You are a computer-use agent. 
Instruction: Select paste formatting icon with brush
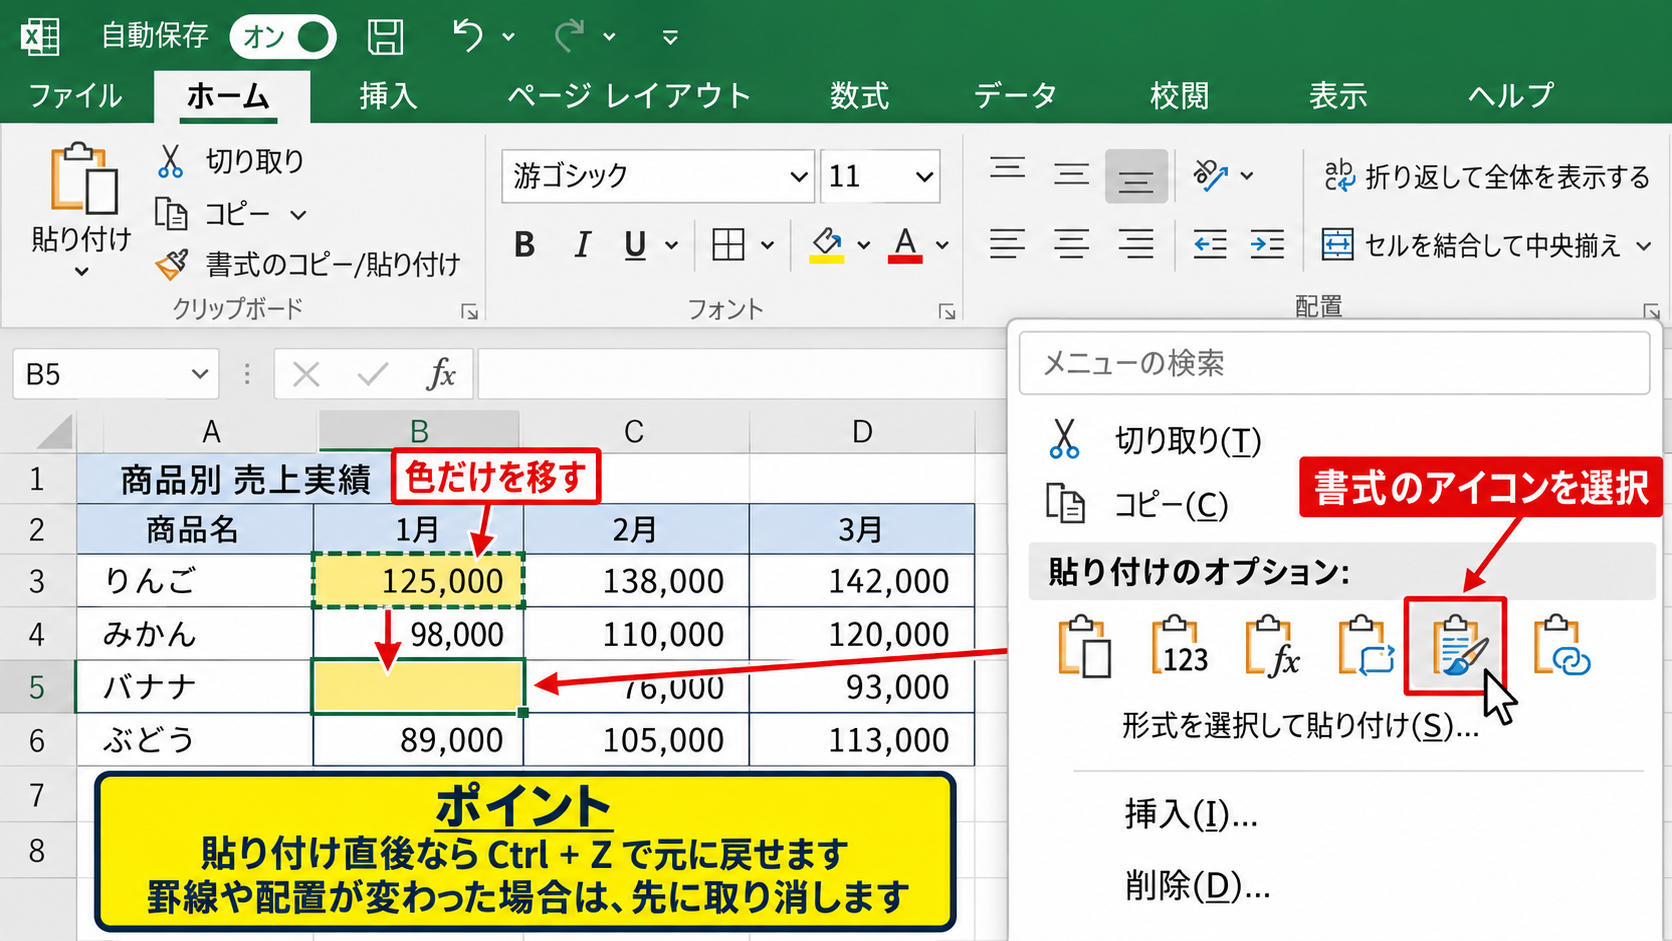[1456, 646]
